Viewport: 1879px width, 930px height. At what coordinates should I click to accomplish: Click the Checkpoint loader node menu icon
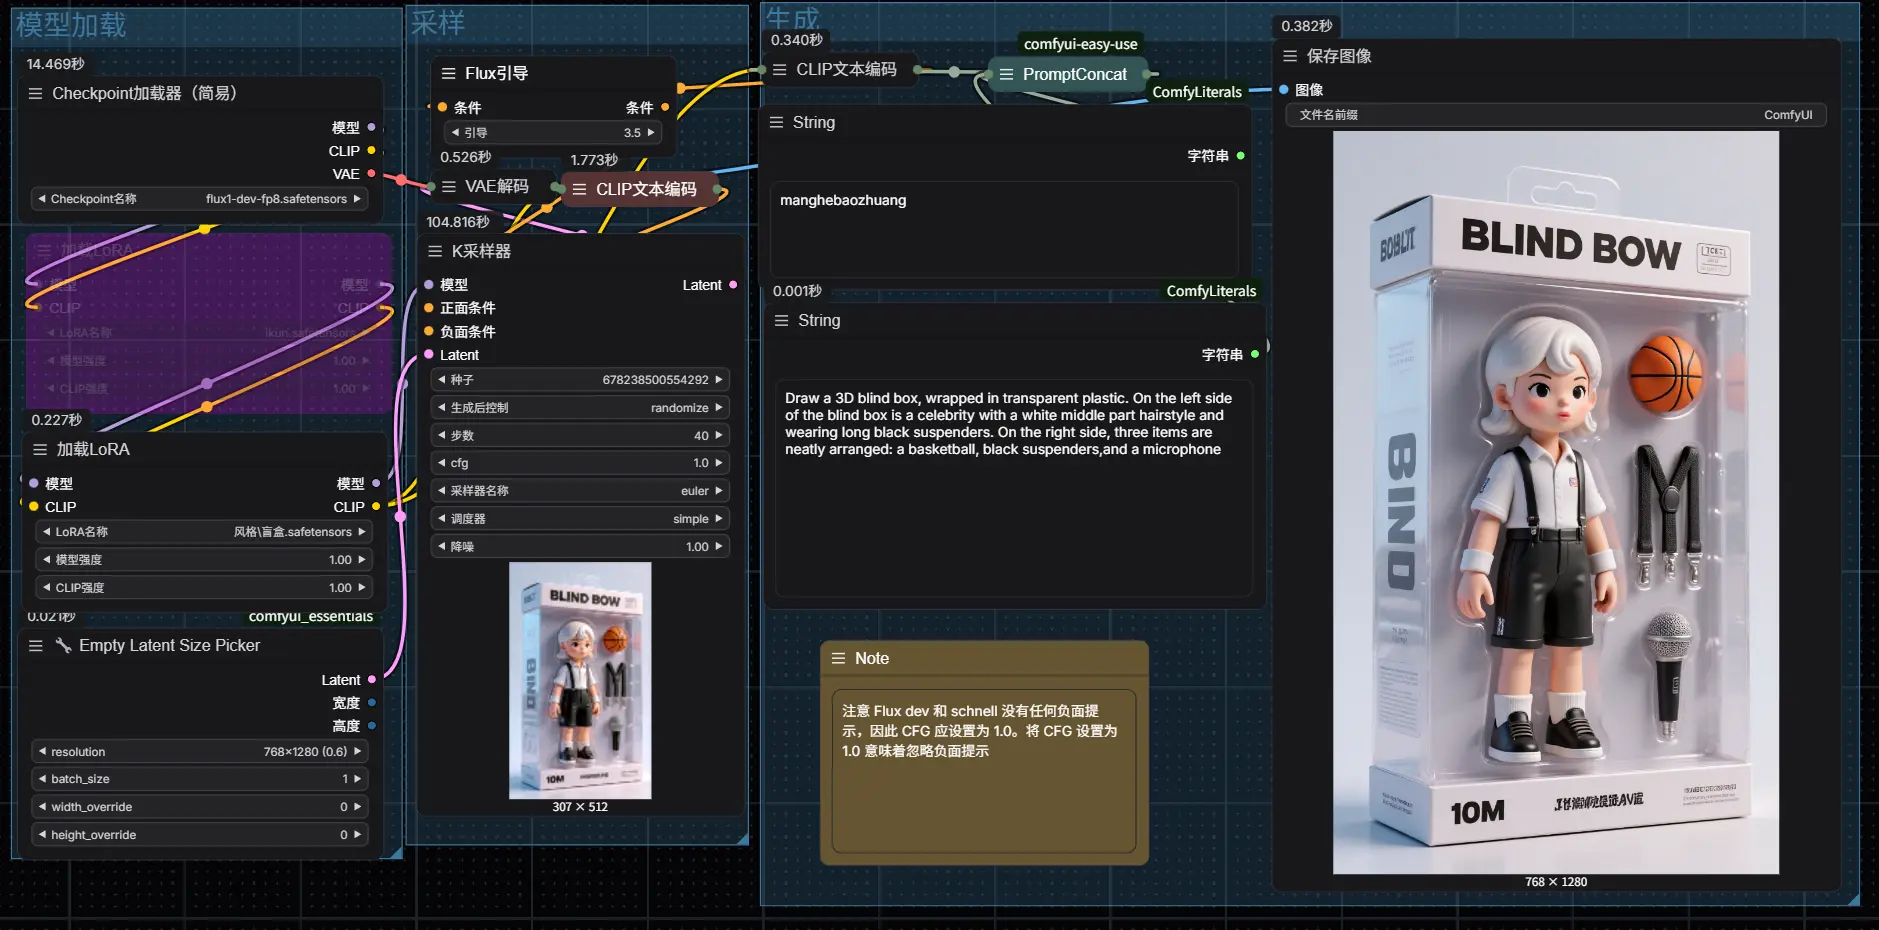(35, 94)
